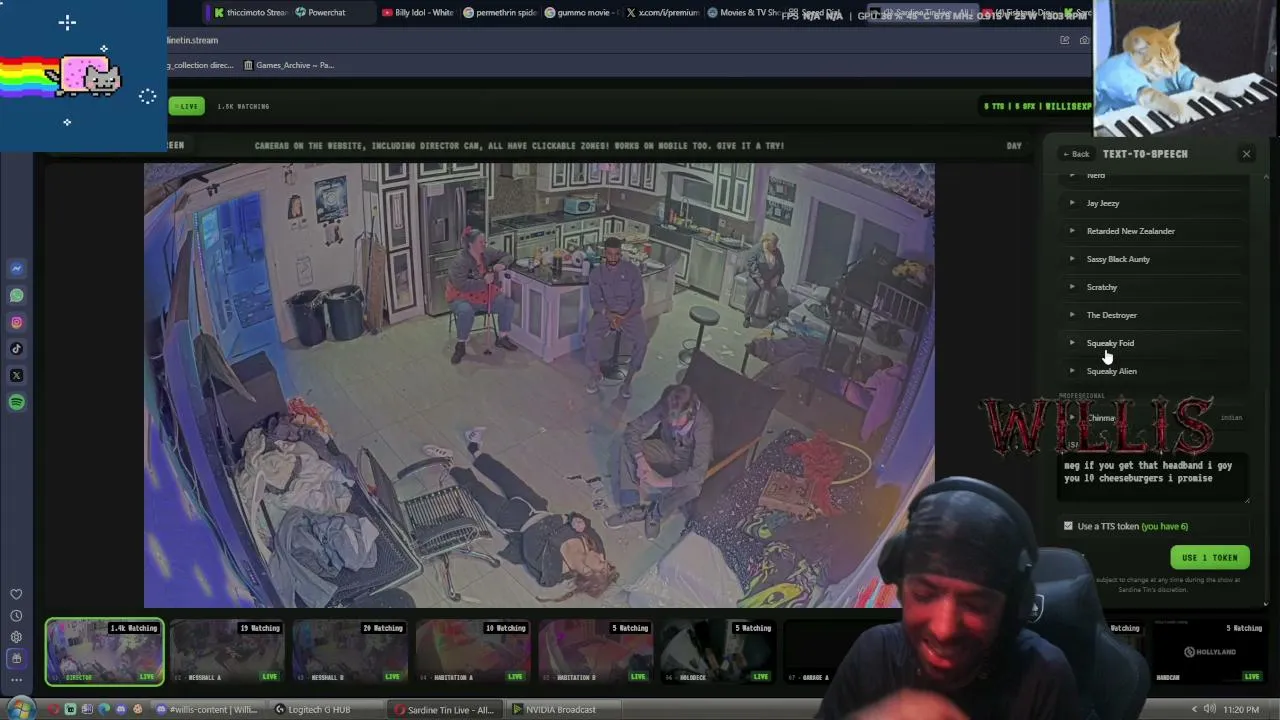Click the site address in the URL bar
Image resolution: width=1280 pixels, height=720 pixels.
[x=192, y=40]
